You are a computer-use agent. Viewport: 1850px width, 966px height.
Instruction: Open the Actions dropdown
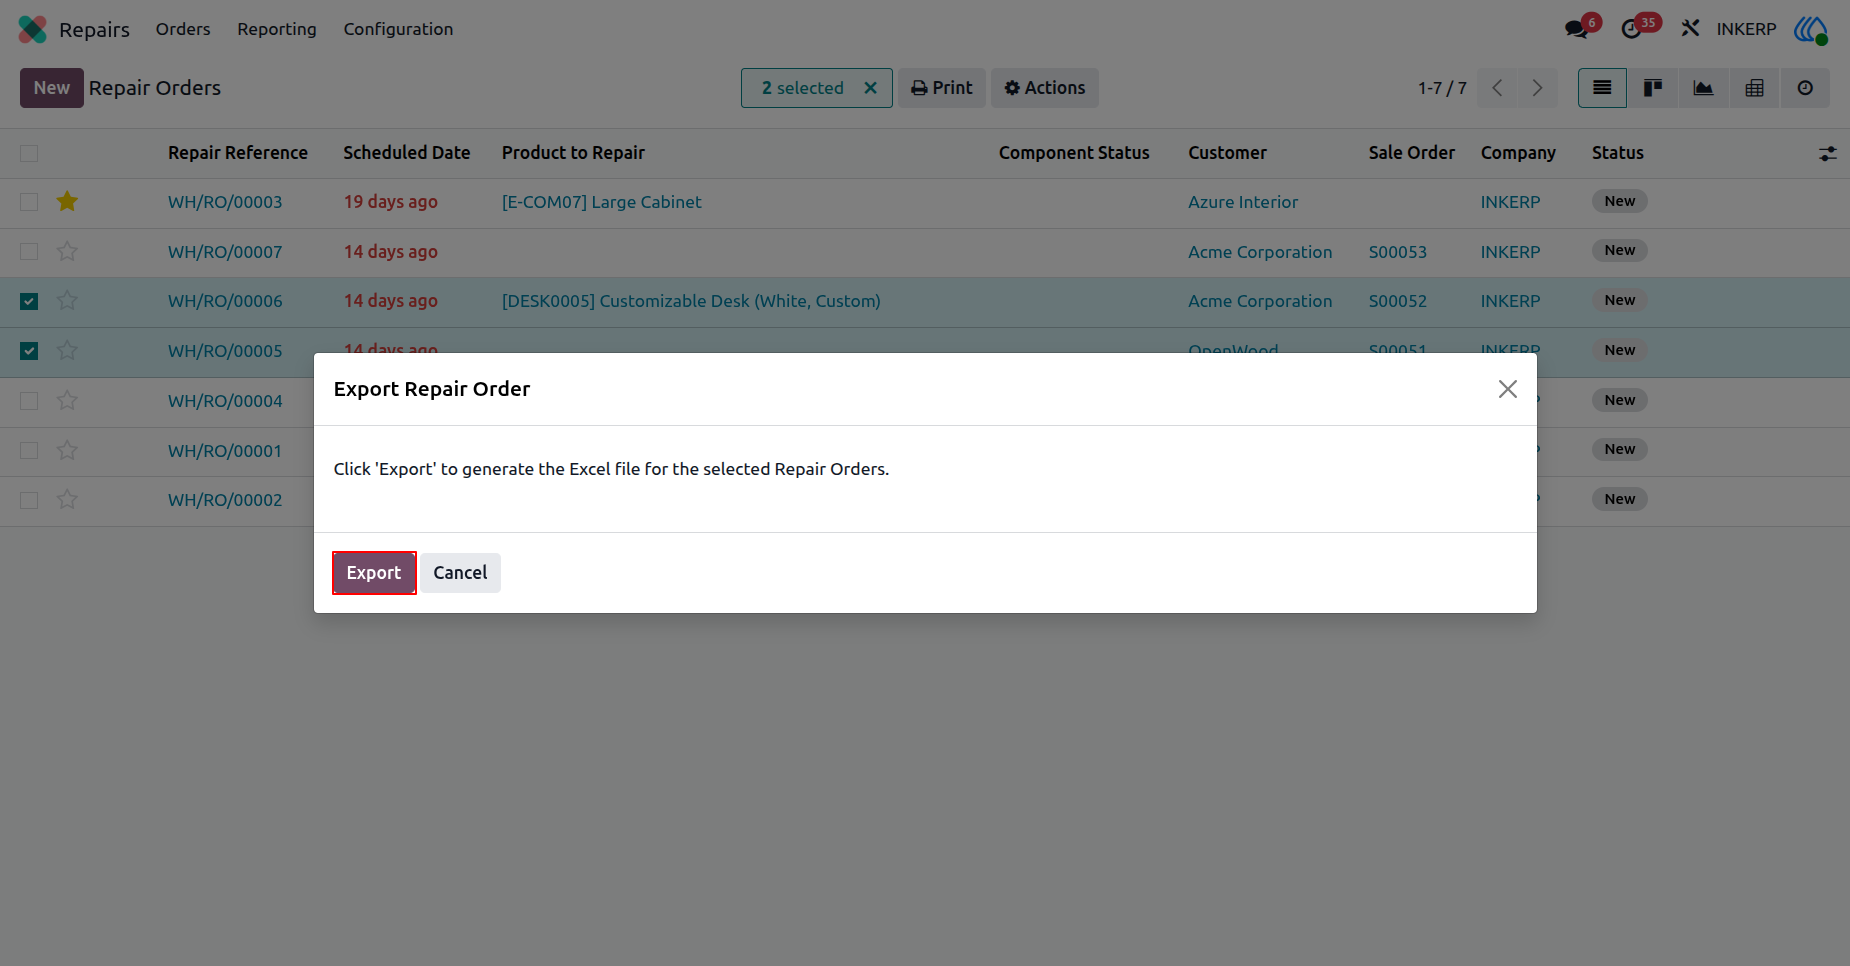tap(1045, 88)
